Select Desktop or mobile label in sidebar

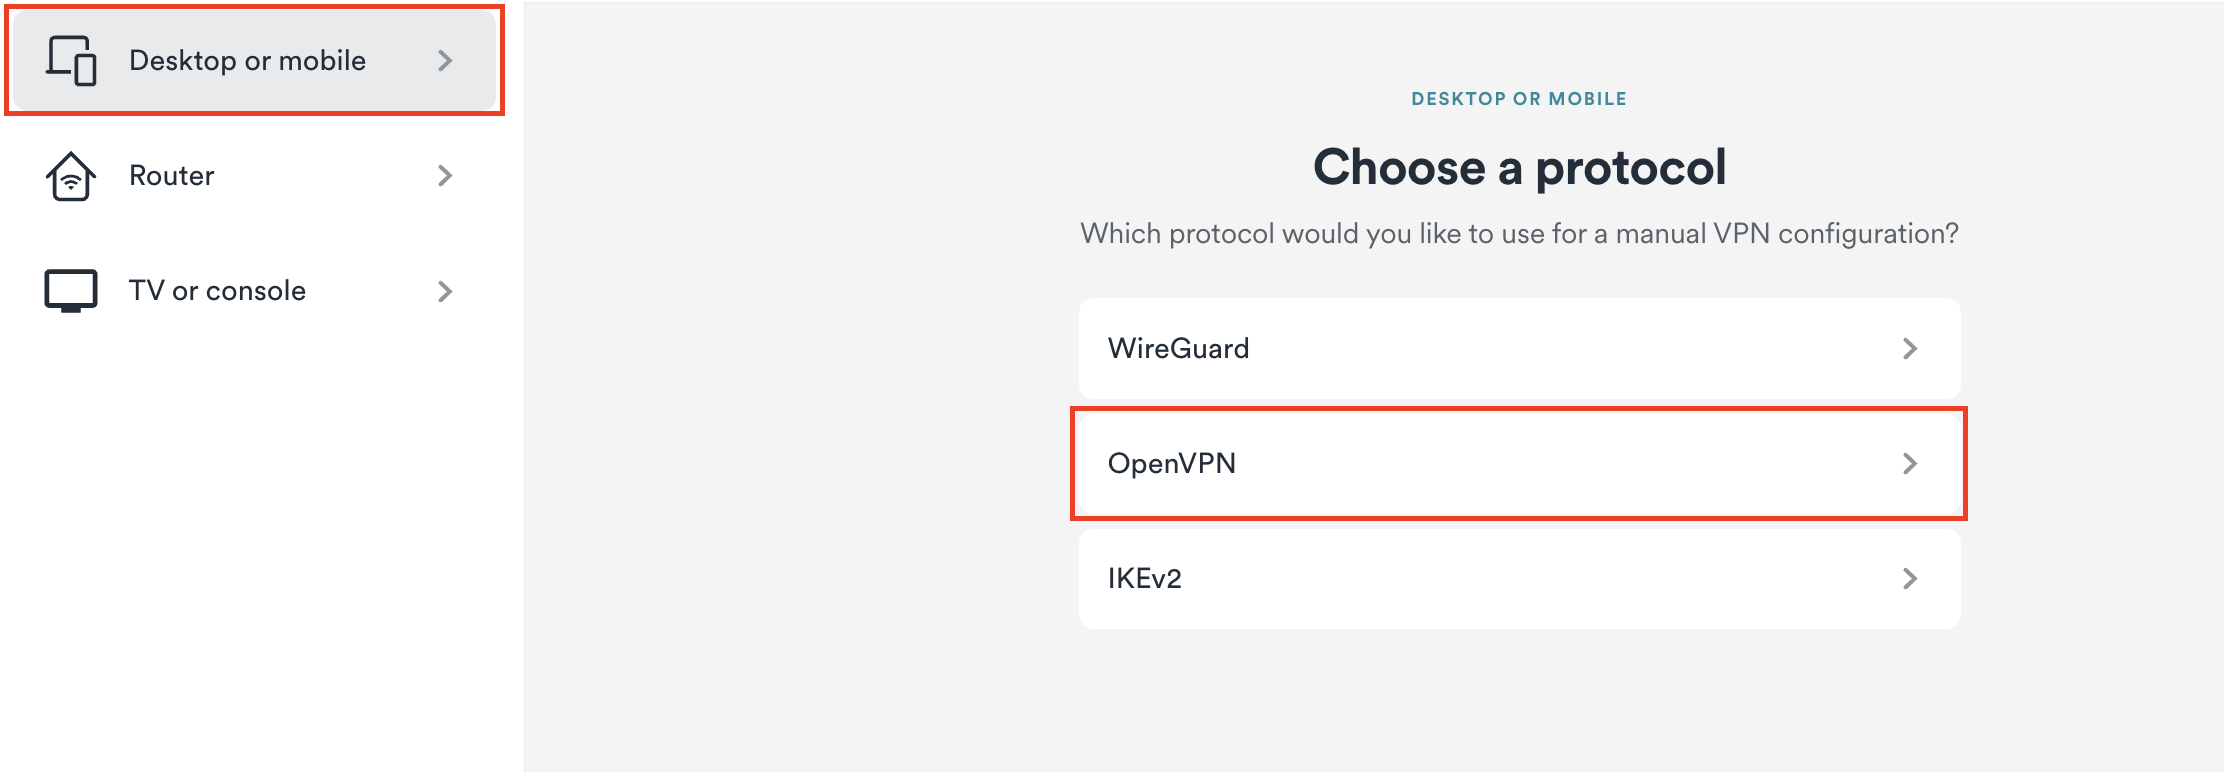pos(247,61)
